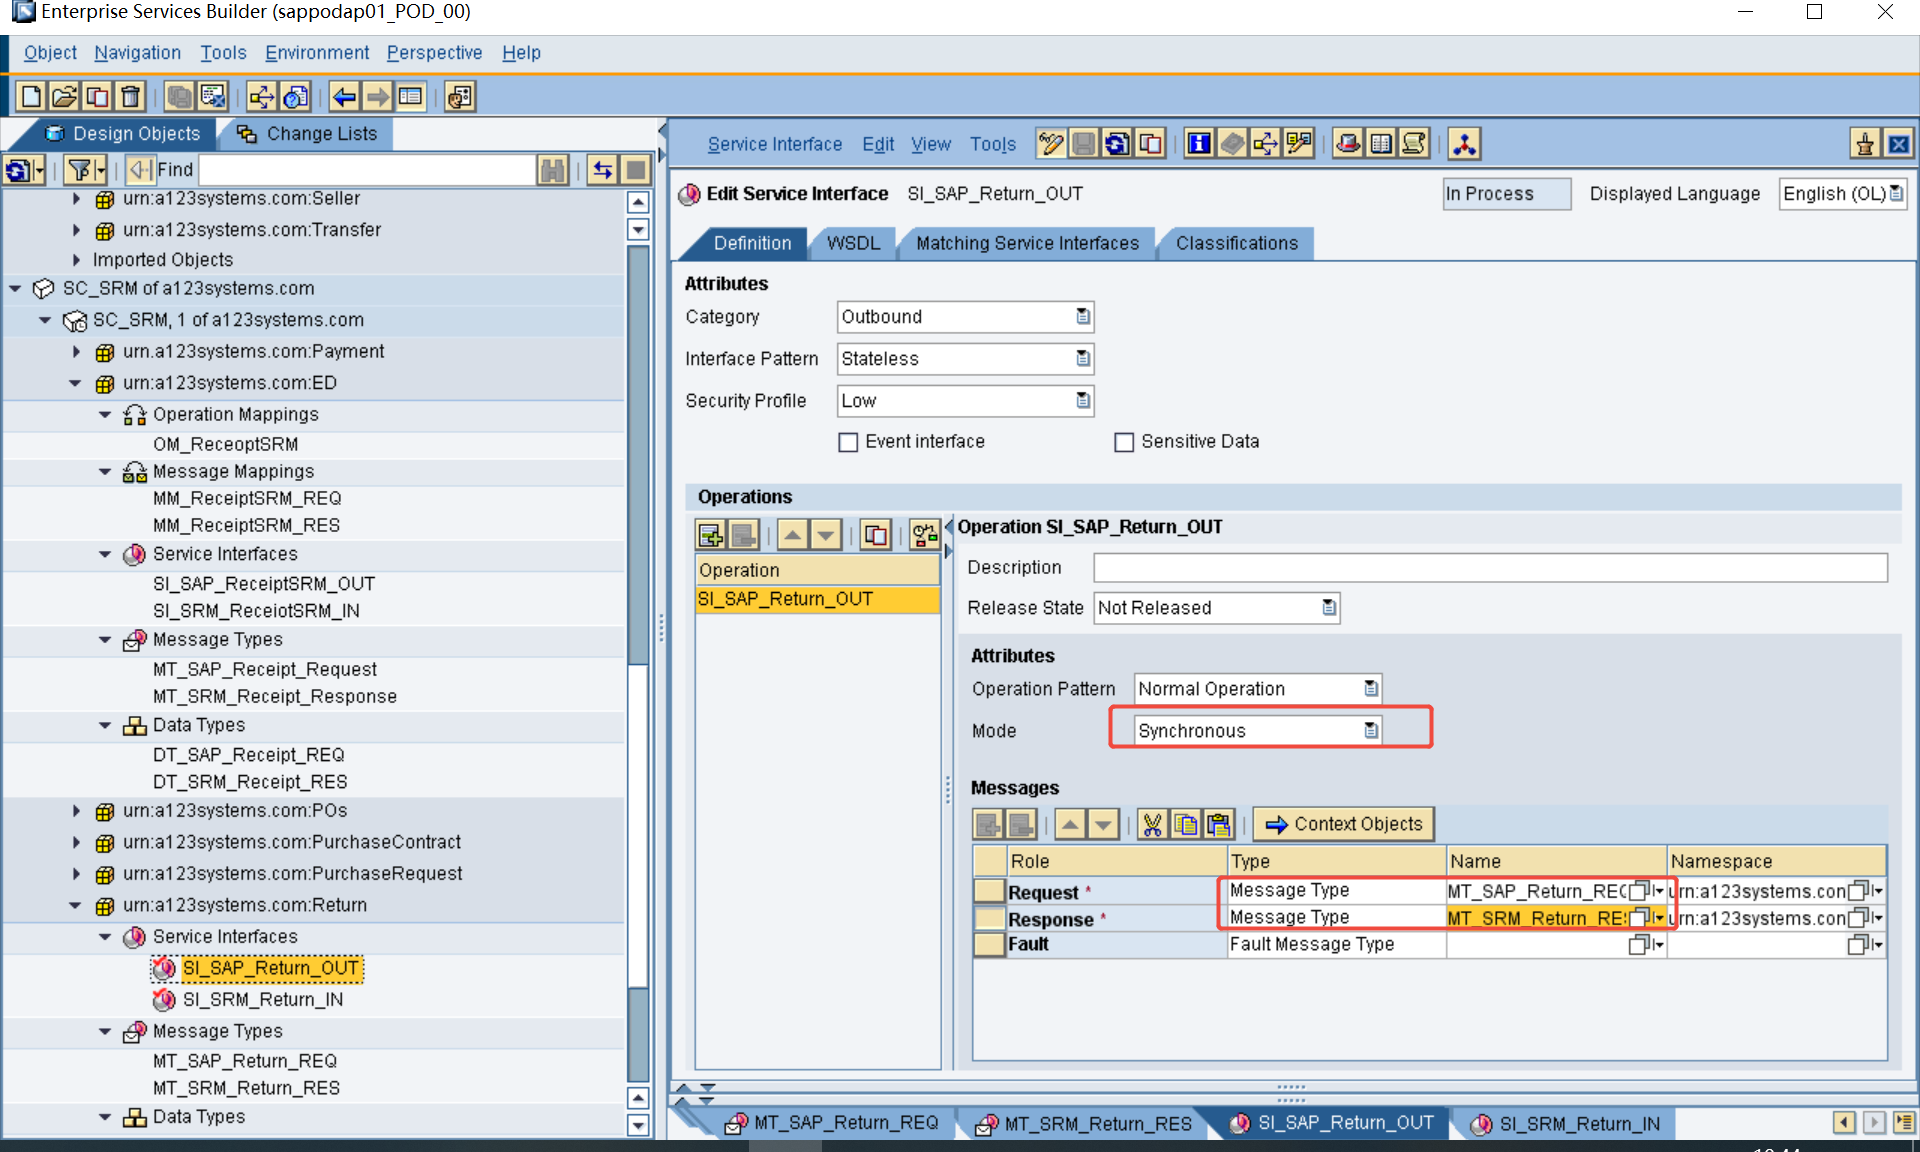Open the where-used help document icon
The width and height of the screenshot is (1920, 1152).
point(296,97)
